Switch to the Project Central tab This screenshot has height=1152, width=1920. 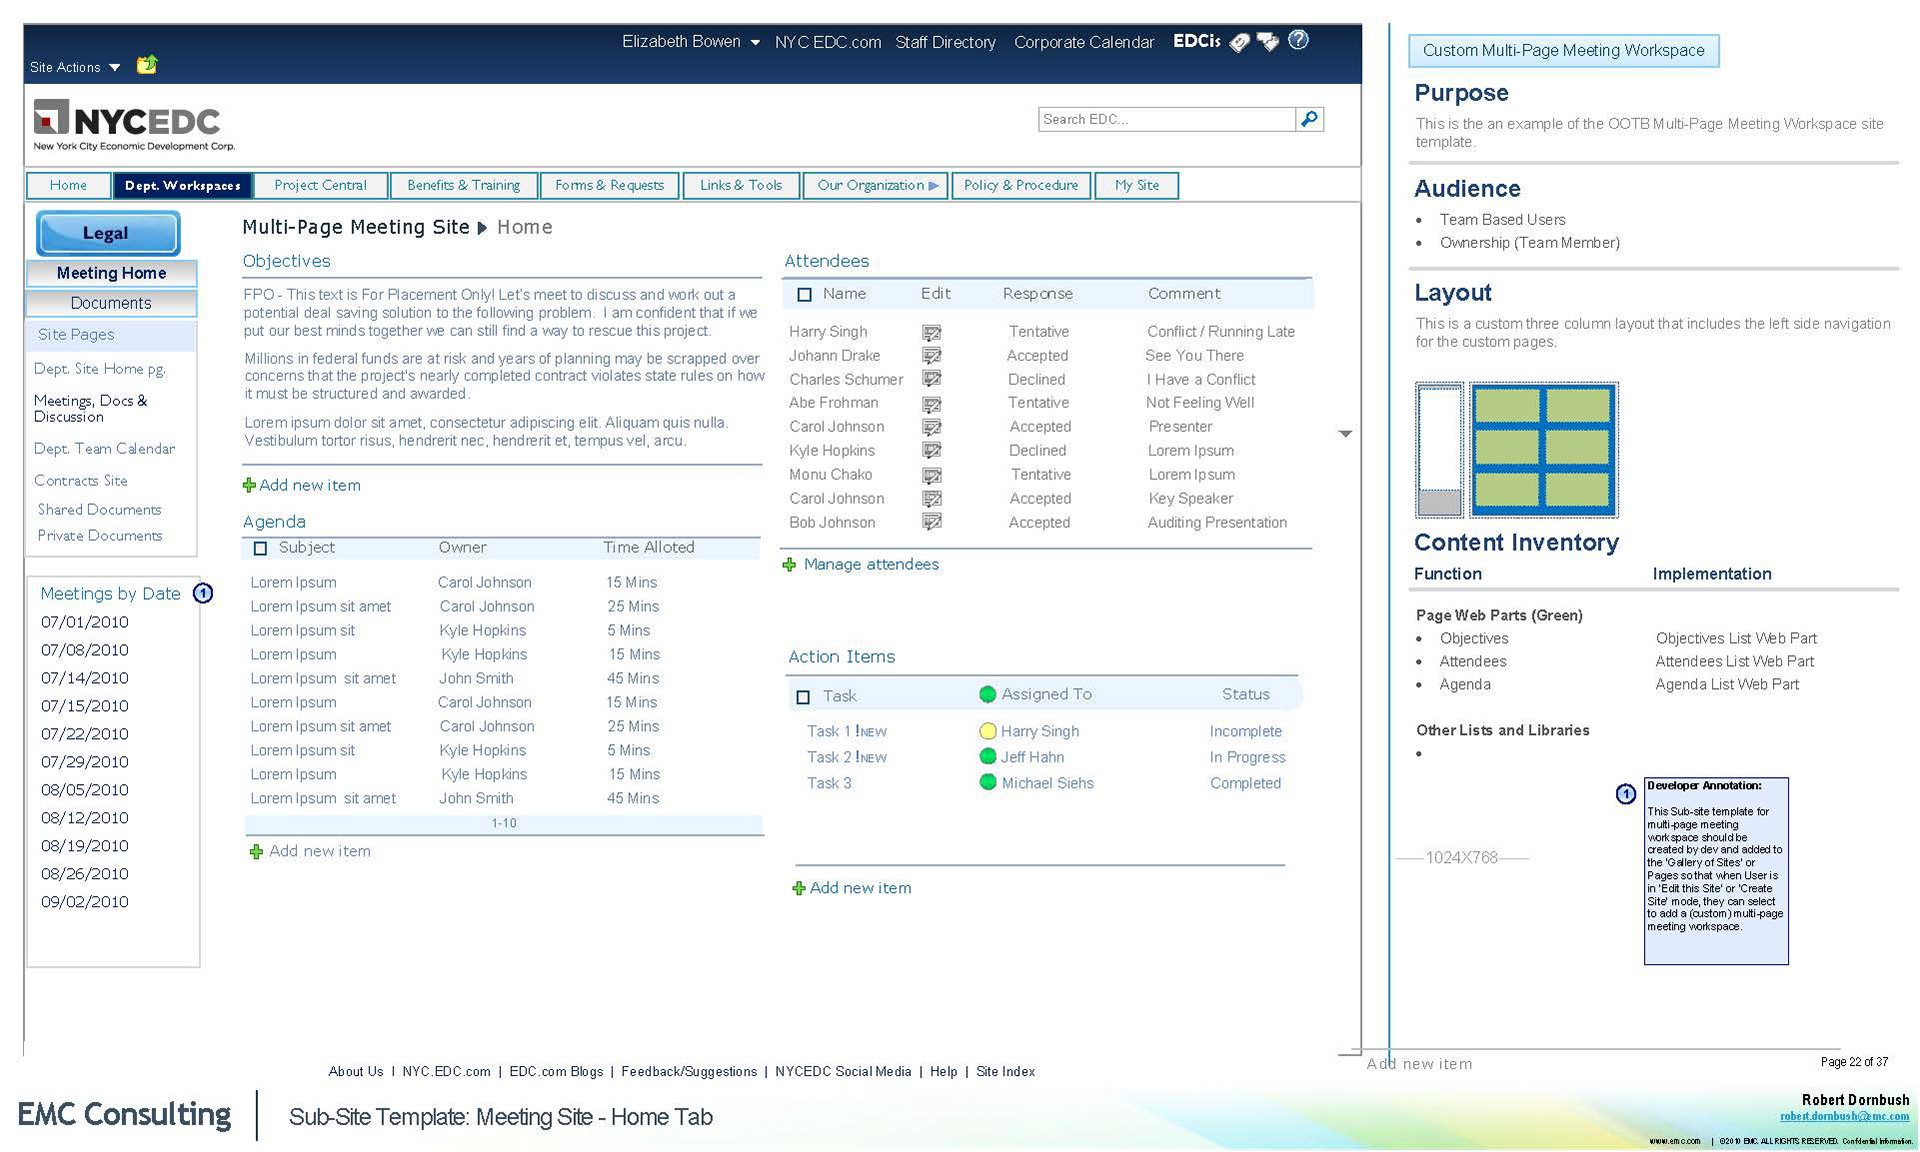click(x=320, y=186)
